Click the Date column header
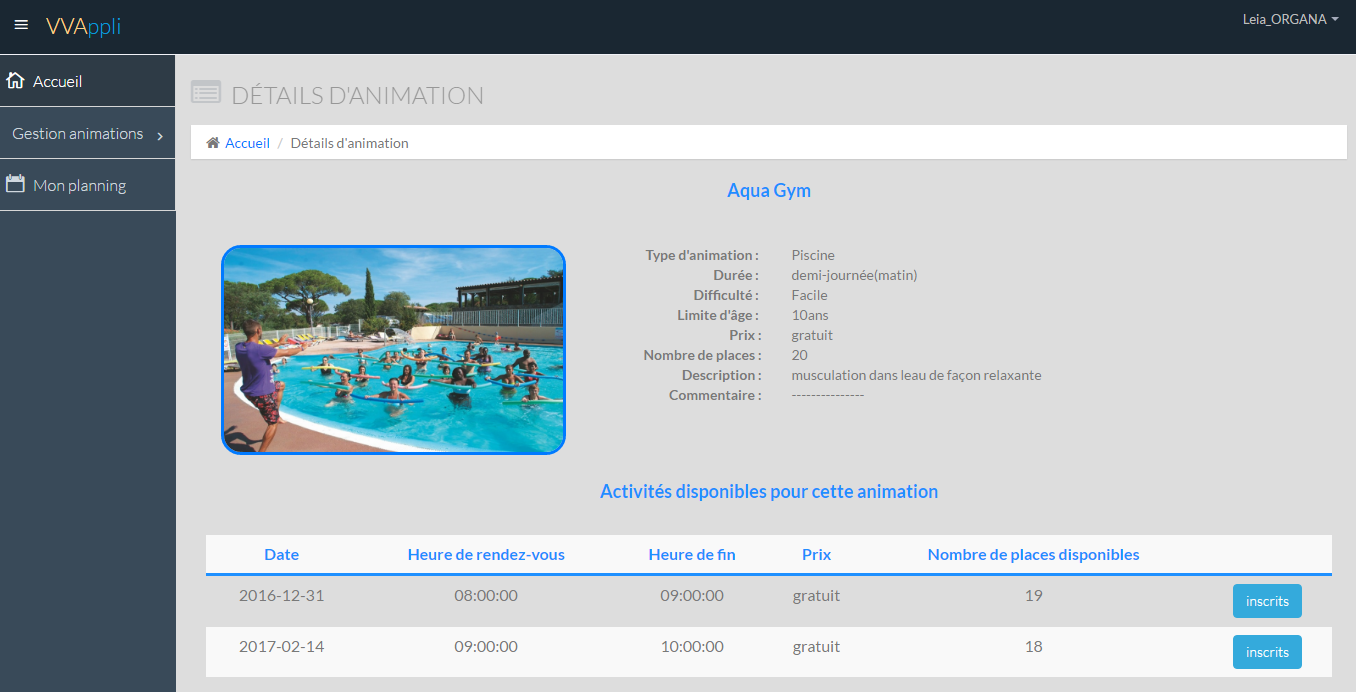Viewport: 1356px width, 692px height. tap(281, 554)
